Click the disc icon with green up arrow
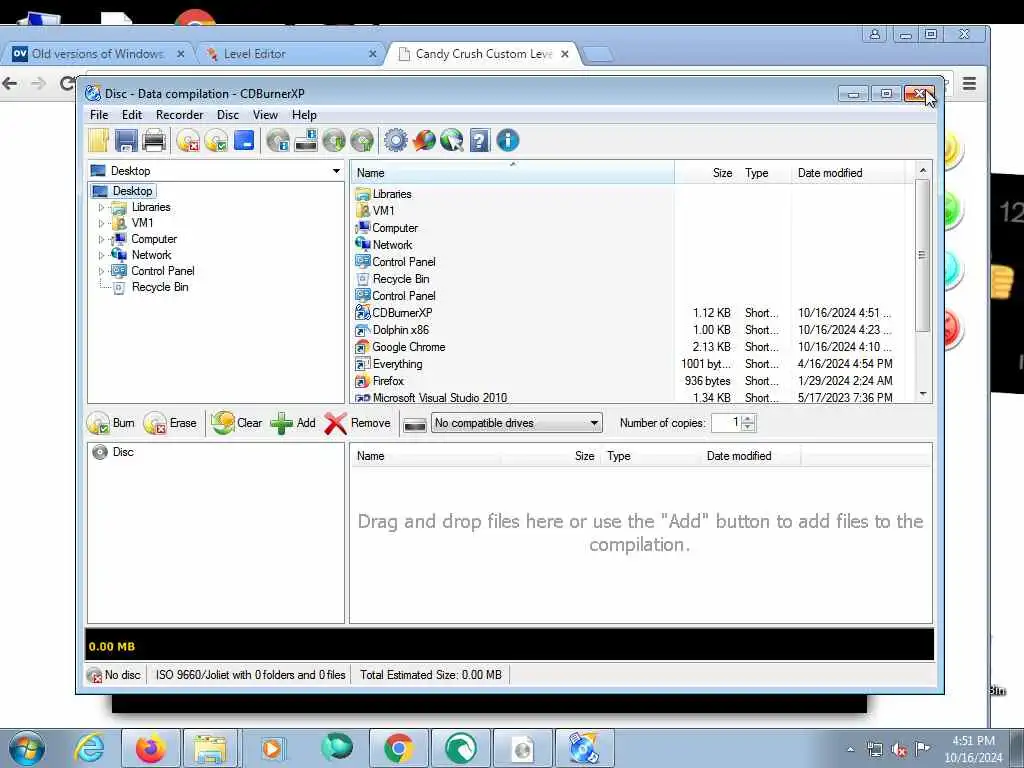This screenshot has width=1024, height=768. [x=362, y=140]
